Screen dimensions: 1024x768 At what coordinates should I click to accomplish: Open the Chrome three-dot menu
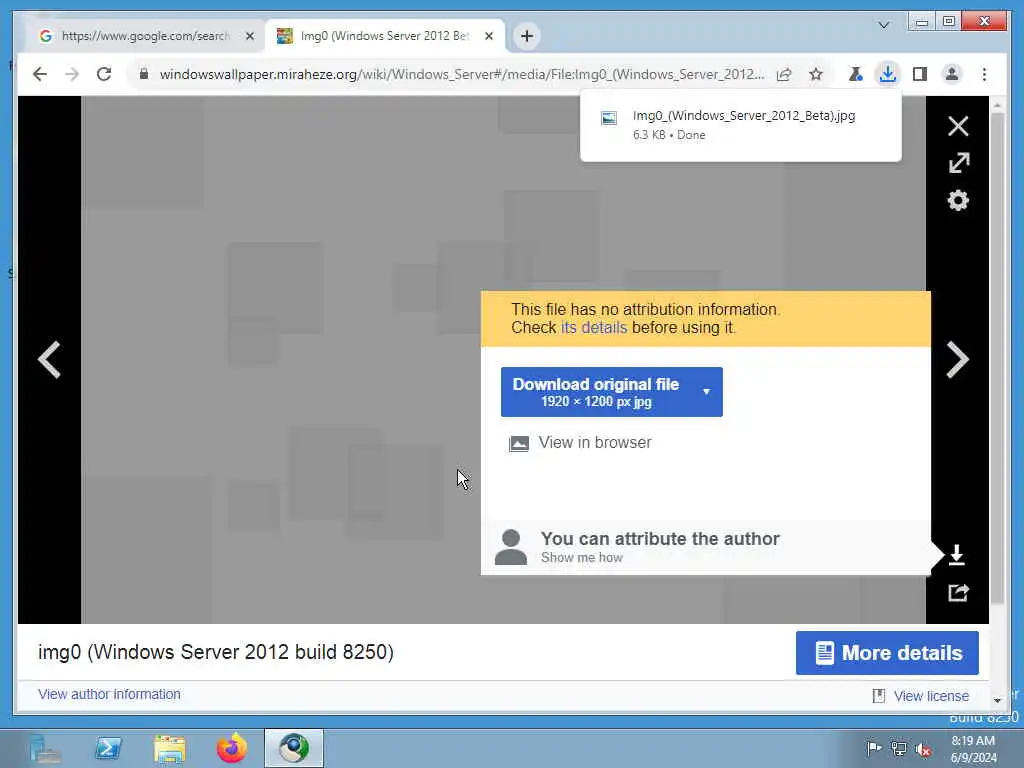[984, 74]
